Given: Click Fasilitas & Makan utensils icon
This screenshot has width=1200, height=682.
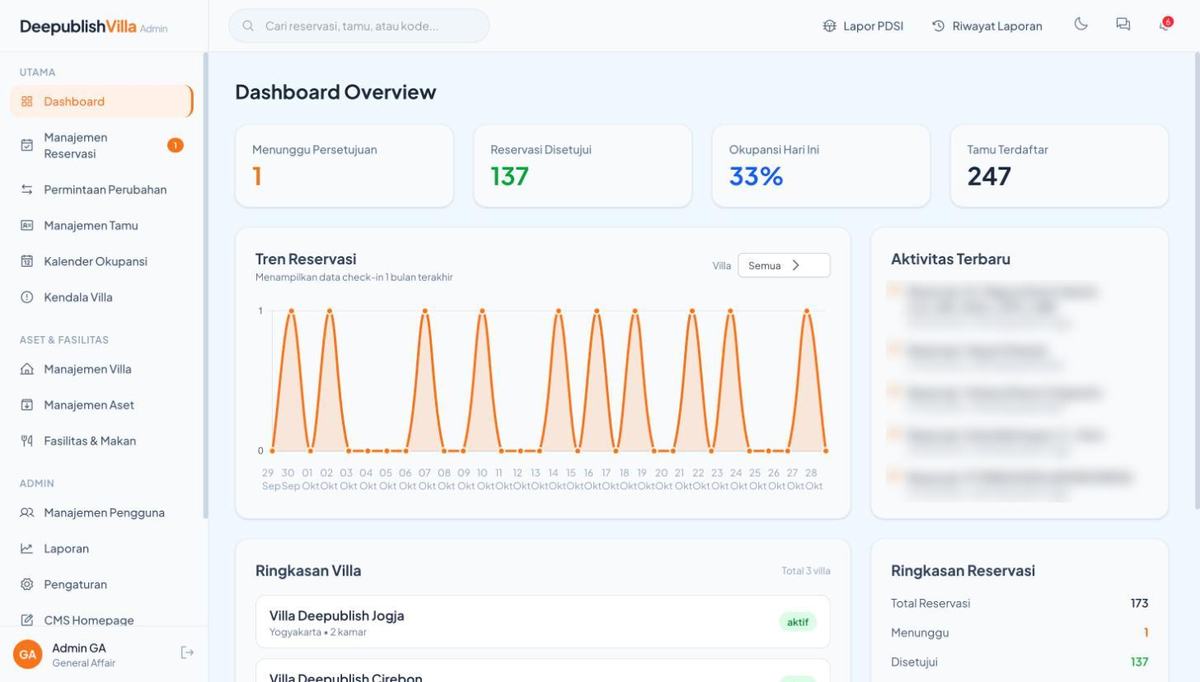Looking at the screenshot, I should (27, 441).
